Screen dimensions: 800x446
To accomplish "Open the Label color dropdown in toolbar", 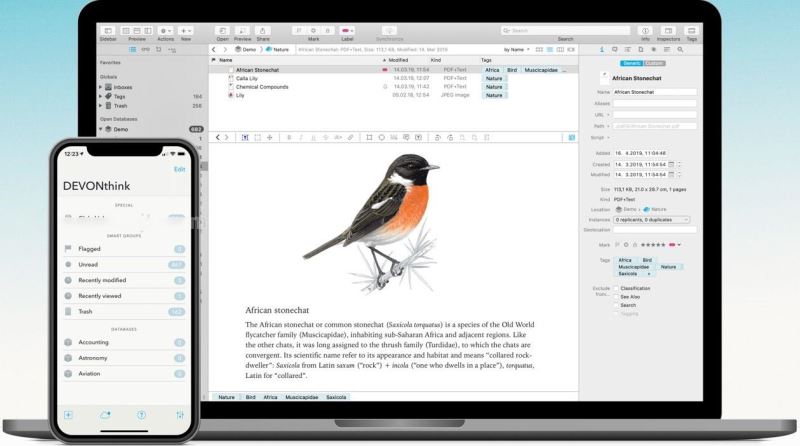I will point(347,31).
